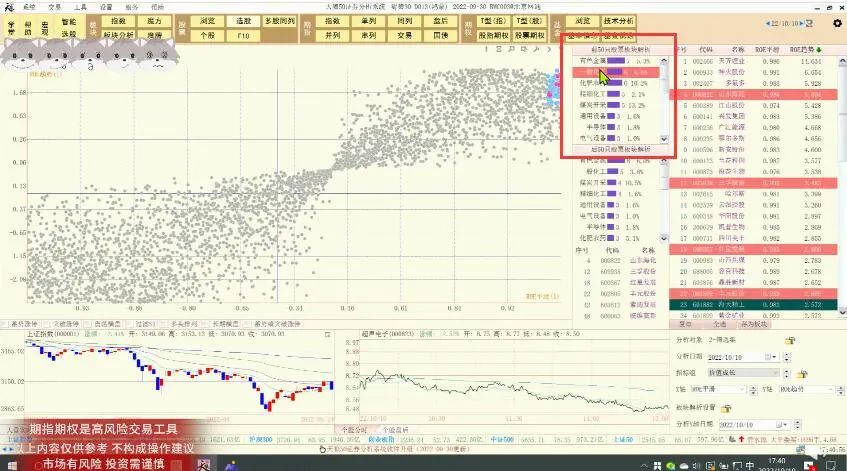Click the stock table vertical scrollbar
The image size is (847, 471).
tap(842, 184)
